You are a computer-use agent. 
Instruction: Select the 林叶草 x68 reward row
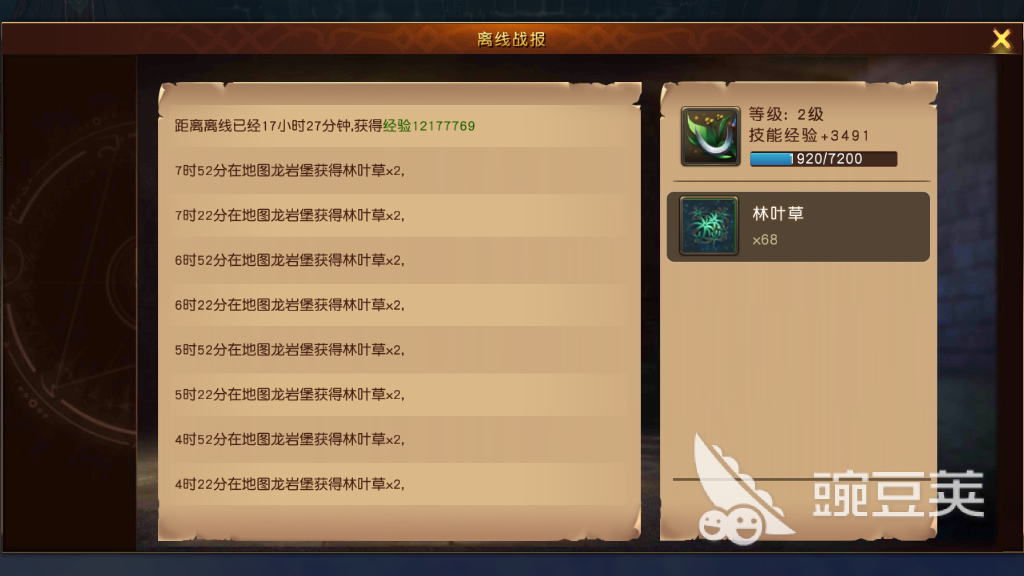pos(798,227)
